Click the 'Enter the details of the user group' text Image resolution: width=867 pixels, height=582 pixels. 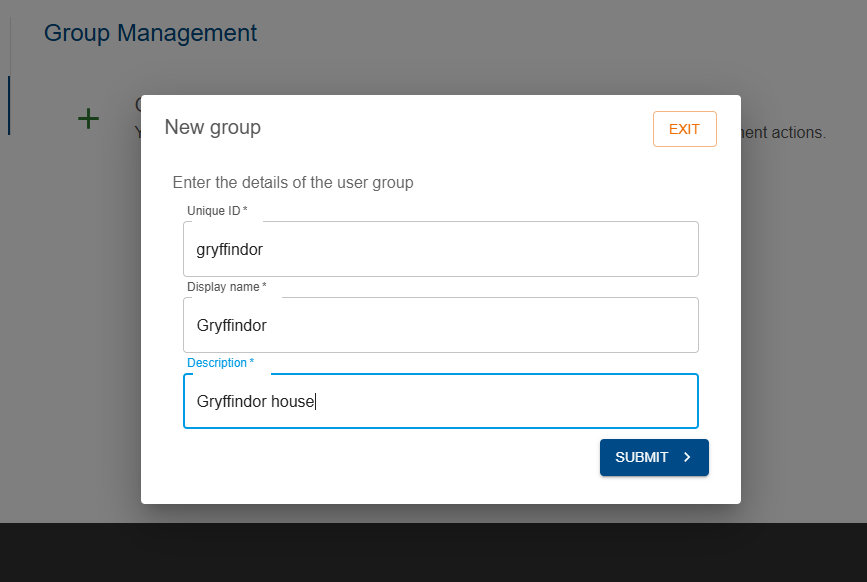pos(293,182)
